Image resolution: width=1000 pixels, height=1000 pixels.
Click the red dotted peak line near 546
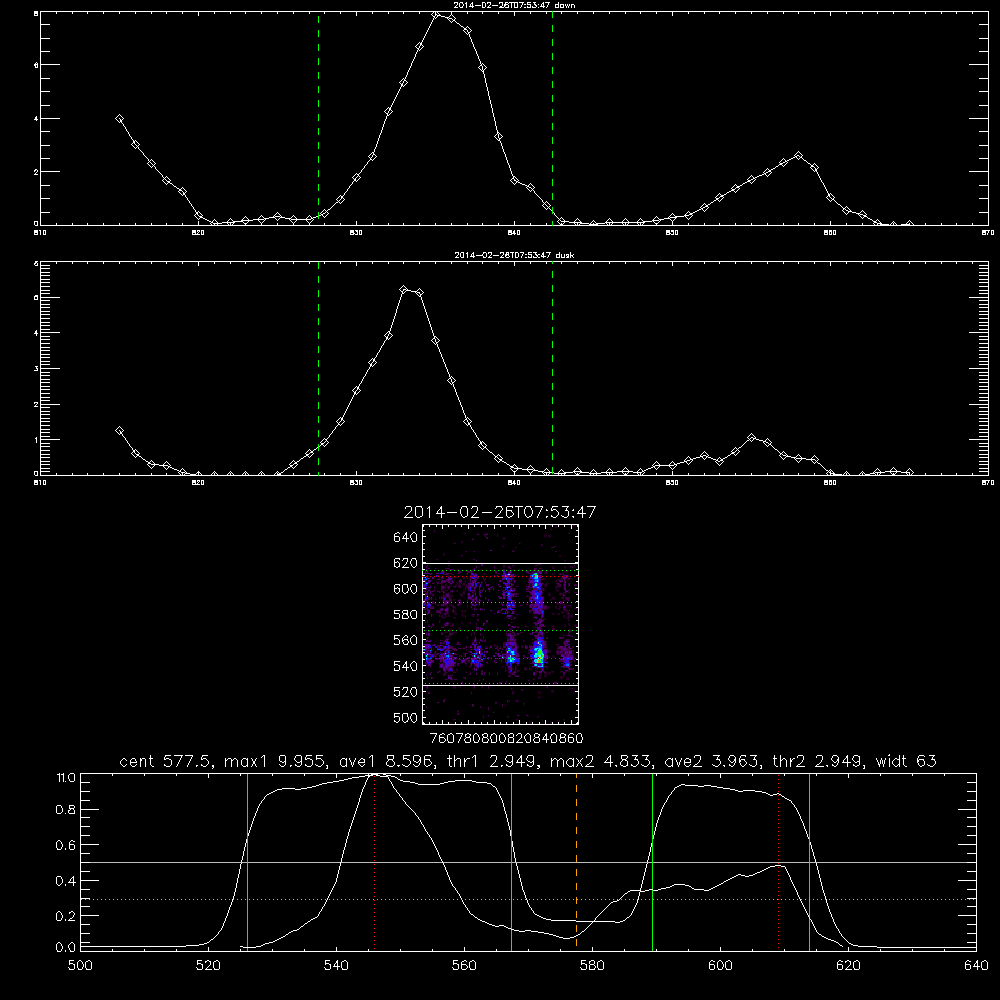tap(374, 861)
